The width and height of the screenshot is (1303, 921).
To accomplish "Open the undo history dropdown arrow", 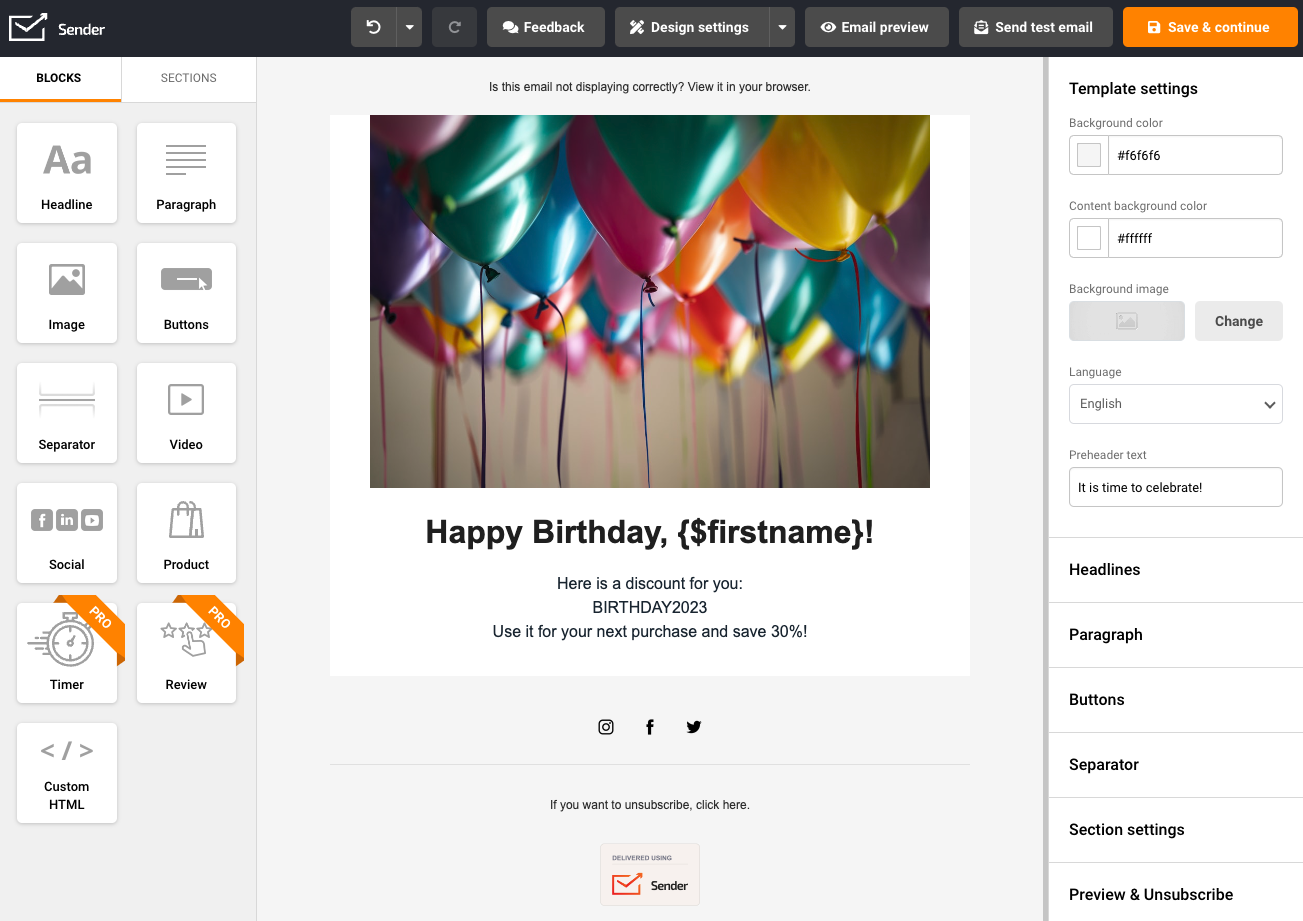I will [x=409, y=27].
